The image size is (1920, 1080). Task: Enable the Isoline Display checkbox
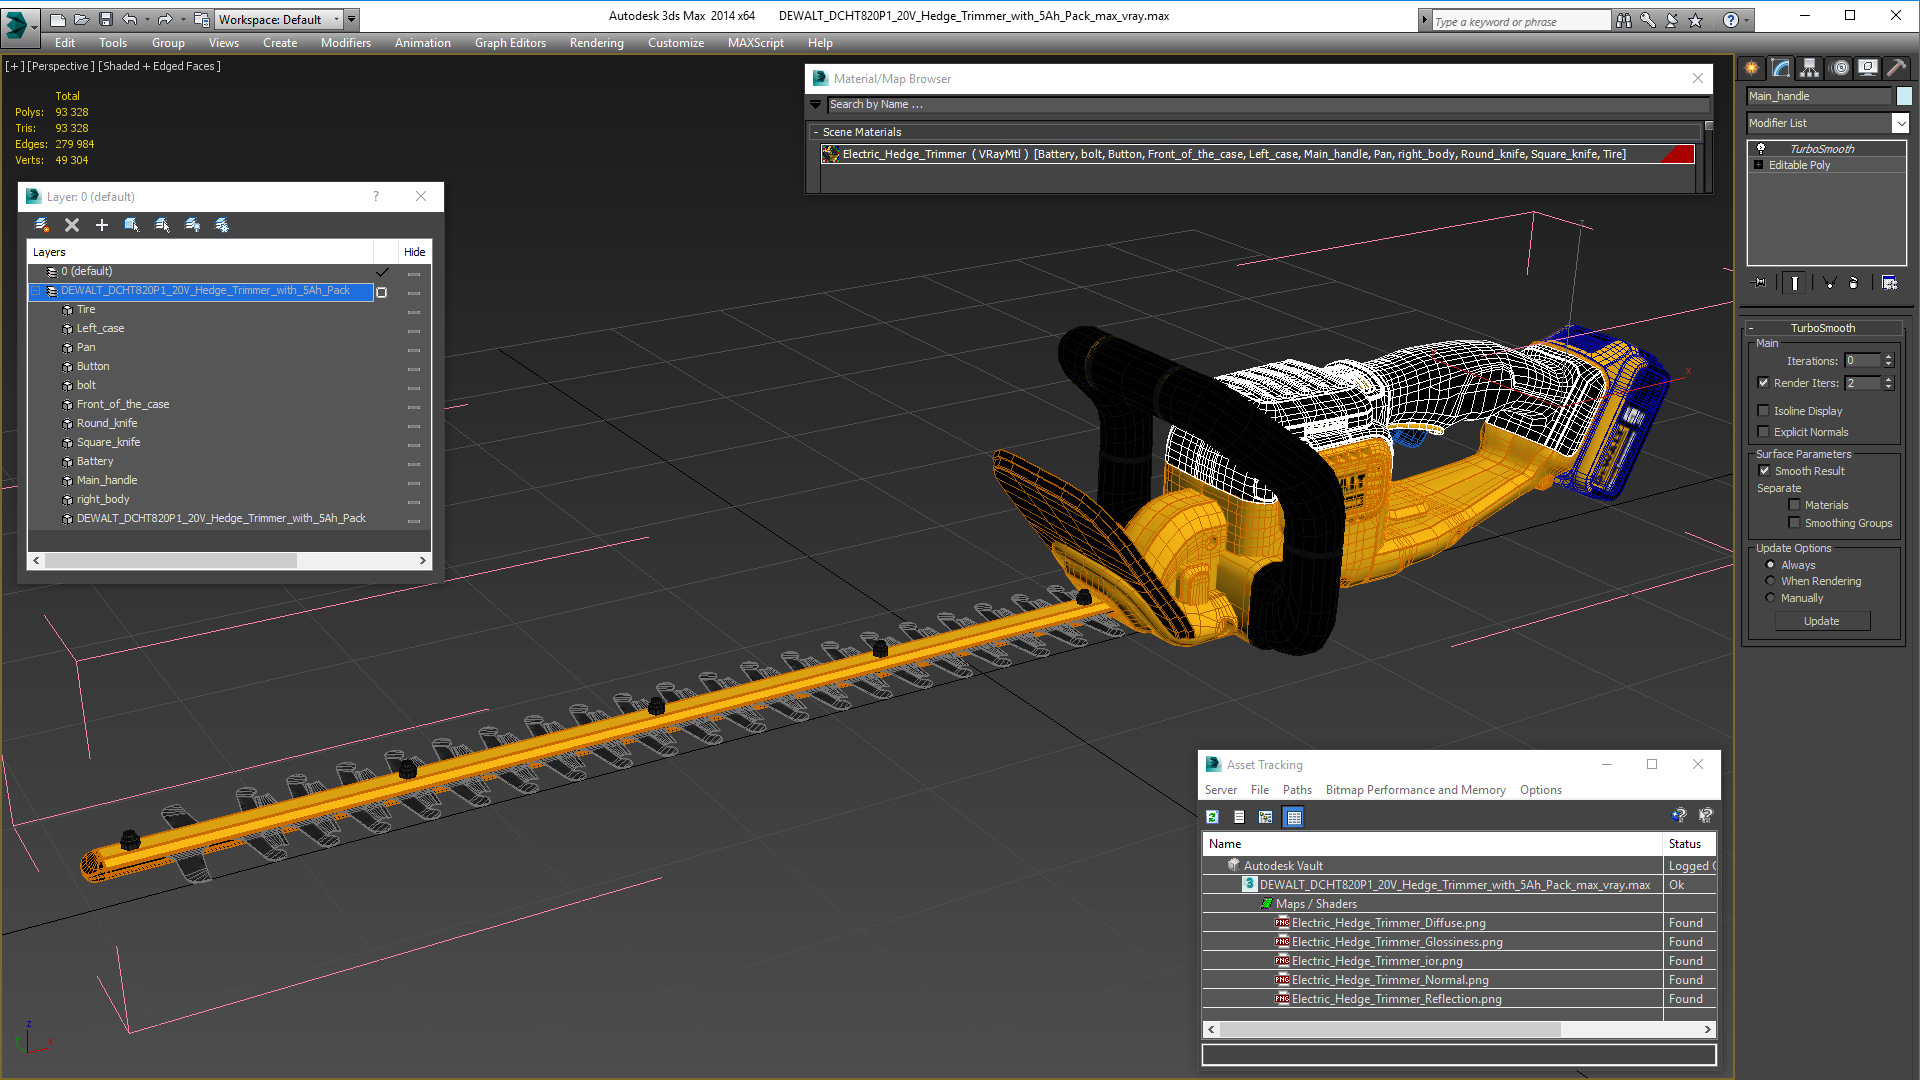[x=1764, y=411]
